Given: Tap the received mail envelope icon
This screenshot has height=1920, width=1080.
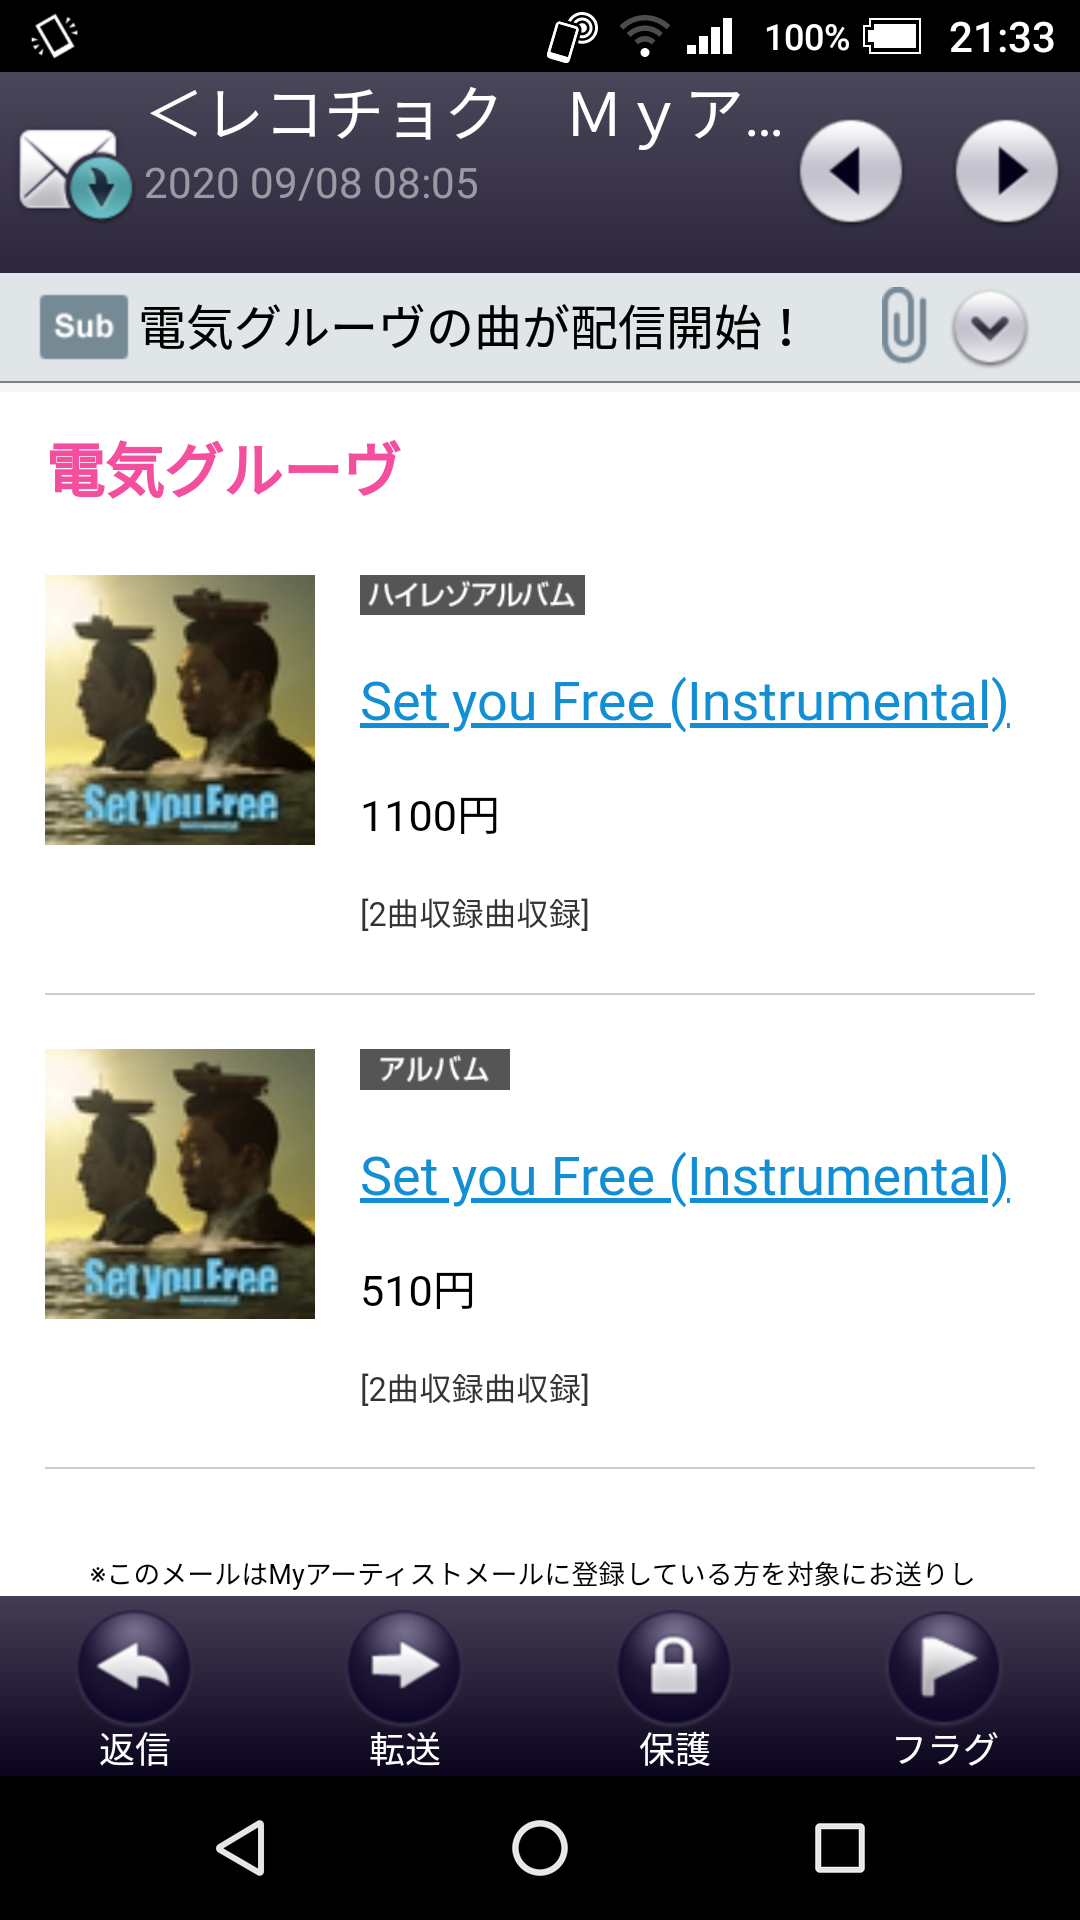Looking at the screenshot, I should 72,172.
